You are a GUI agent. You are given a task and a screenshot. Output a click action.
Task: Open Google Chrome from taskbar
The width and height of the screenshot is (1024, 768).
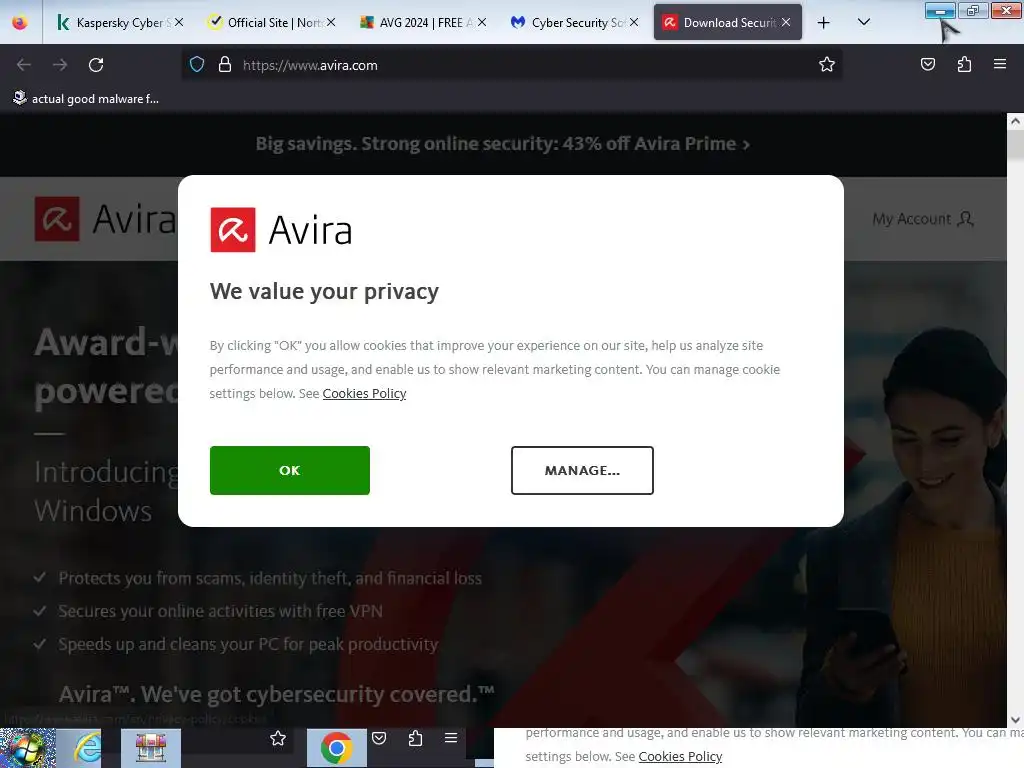coord(336,748)
